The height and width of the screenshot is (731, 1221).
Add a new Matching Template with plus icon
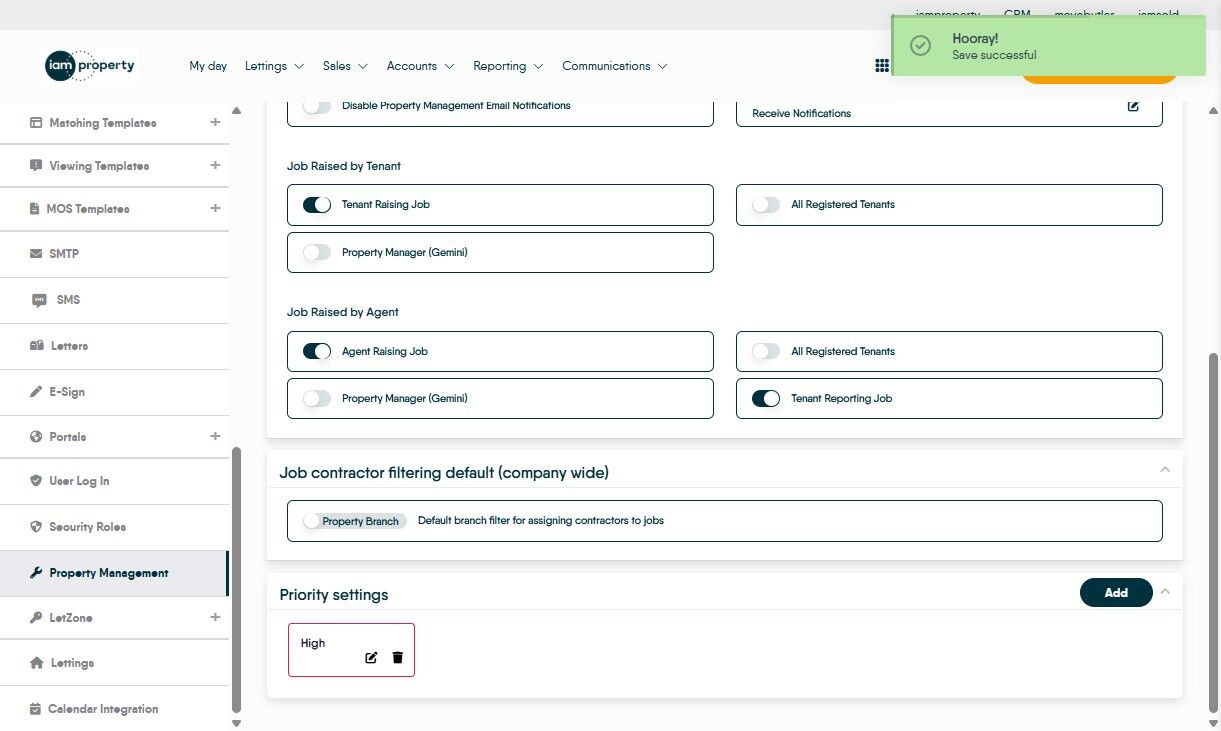(x=215, y=123)
